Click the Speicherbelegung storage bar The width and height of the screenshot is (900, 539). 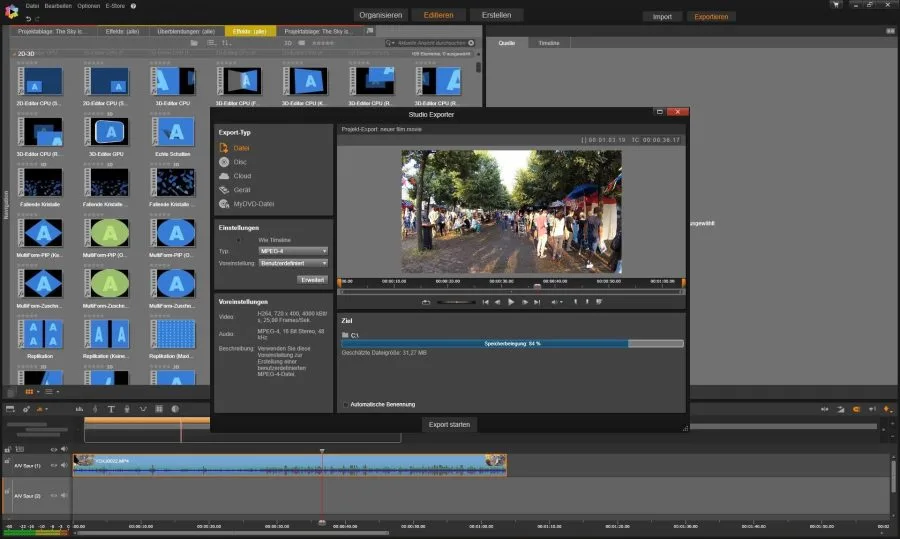coord(512,343)
